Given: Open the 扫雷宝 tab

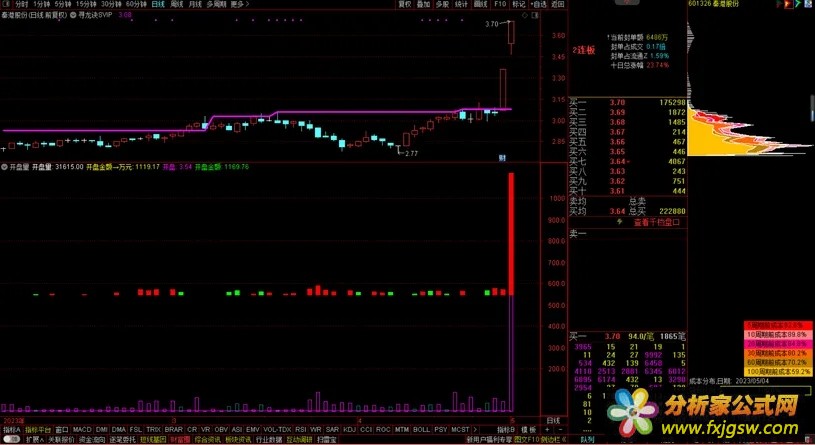Looking at the screenshot, I should tap(326, 440).
